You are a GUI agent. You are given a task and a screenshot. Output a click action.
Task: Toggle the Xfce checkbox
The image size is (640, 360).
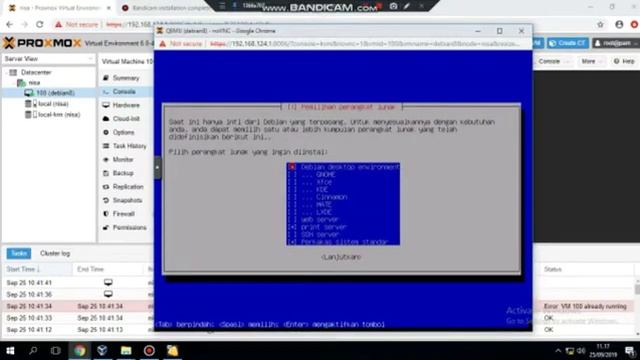tap(292, 182)
